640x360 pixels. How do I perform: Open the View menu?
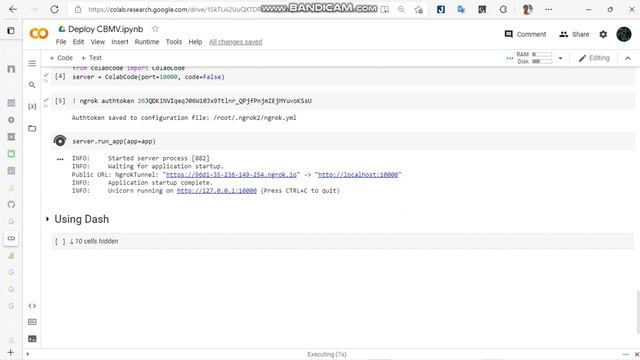pyautogui.click(x=98, y=42)
